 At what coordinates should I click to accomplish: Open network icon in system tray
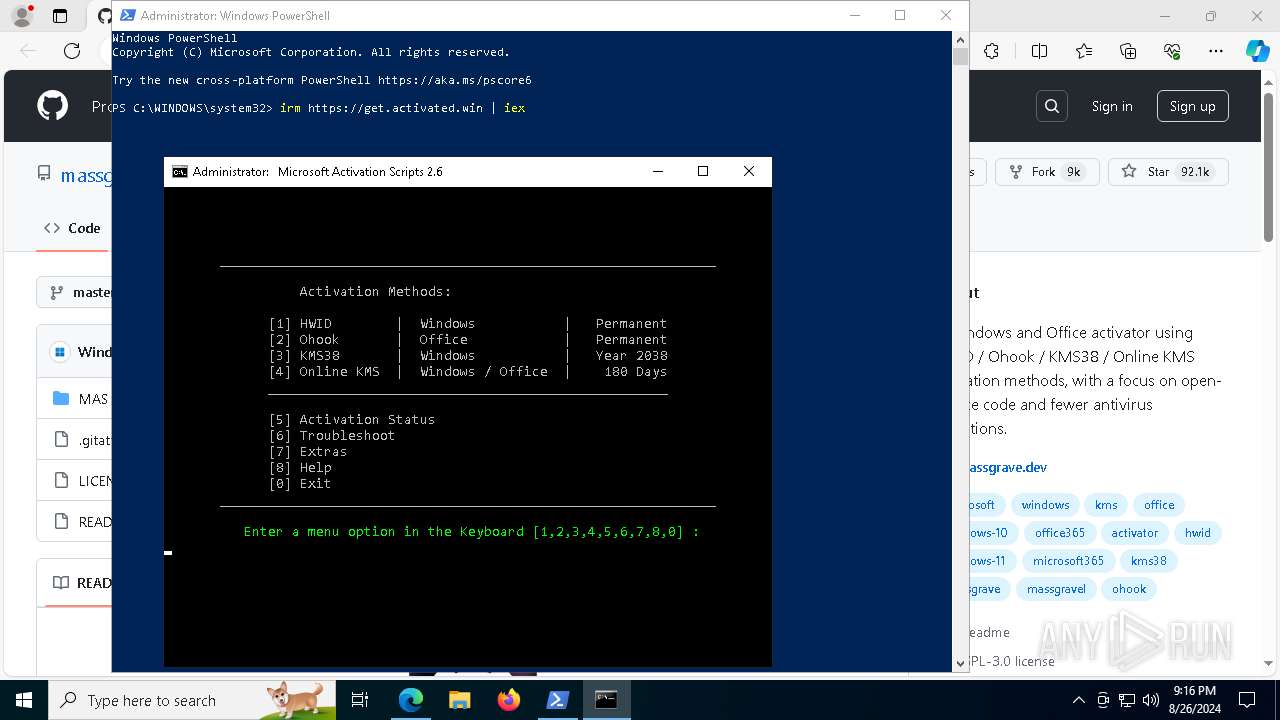(x=1127, y=700)
